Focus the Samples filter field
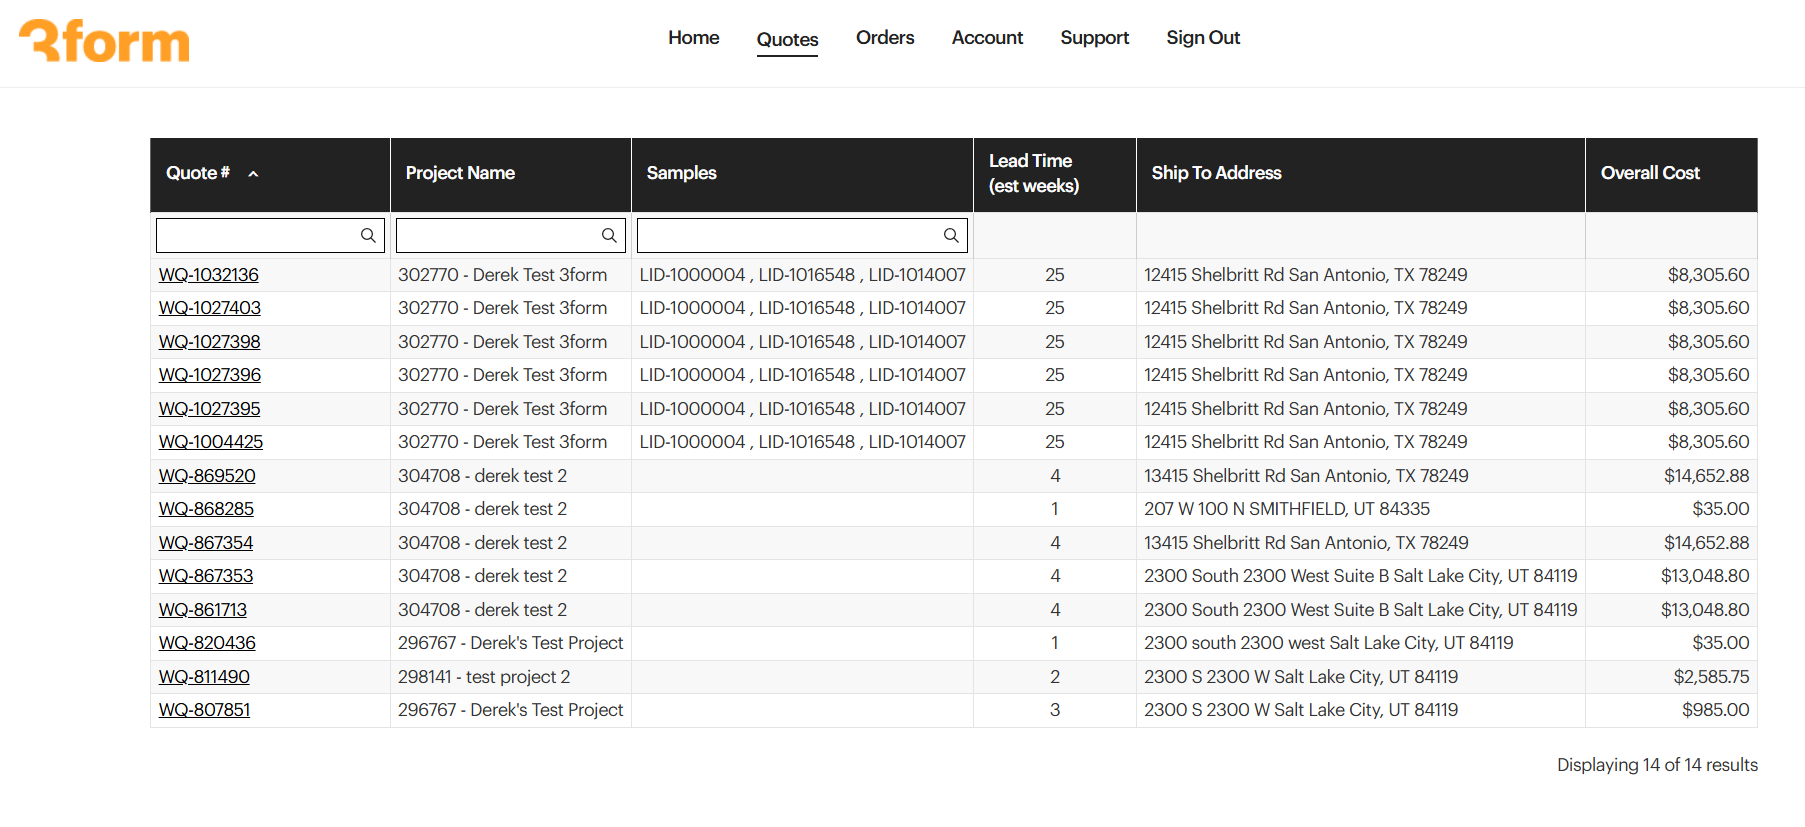 click(x=789, y=235)
